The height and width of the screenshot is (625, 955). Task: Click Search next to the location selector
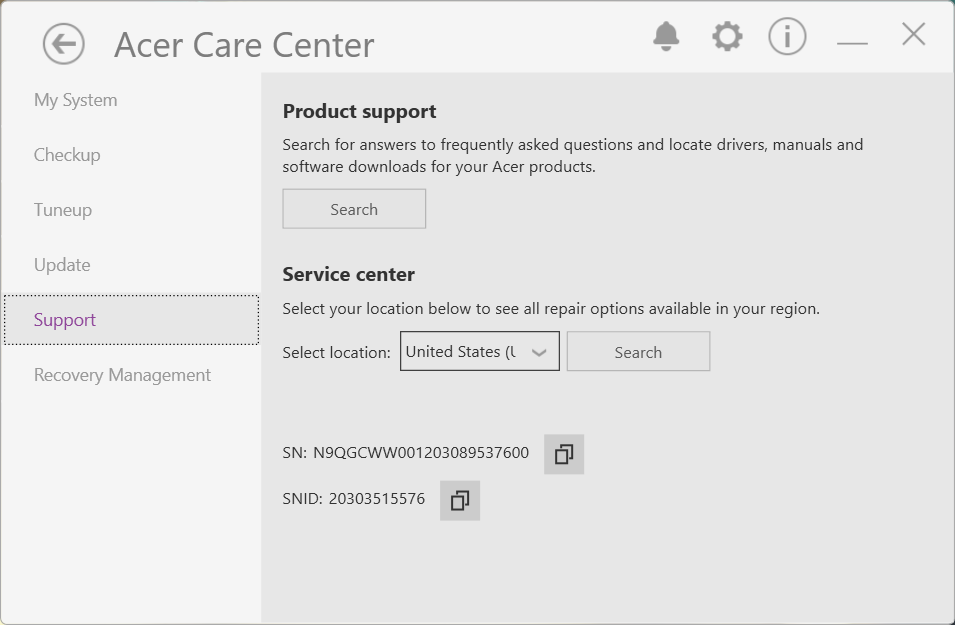(638, 352)
